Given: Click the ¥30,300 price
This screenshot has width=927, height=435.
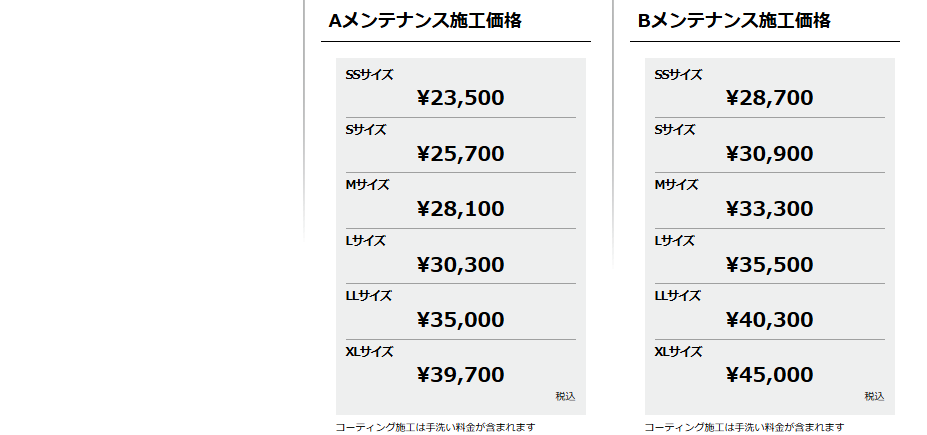Looking at the screenshot, I should coord(460,265).
